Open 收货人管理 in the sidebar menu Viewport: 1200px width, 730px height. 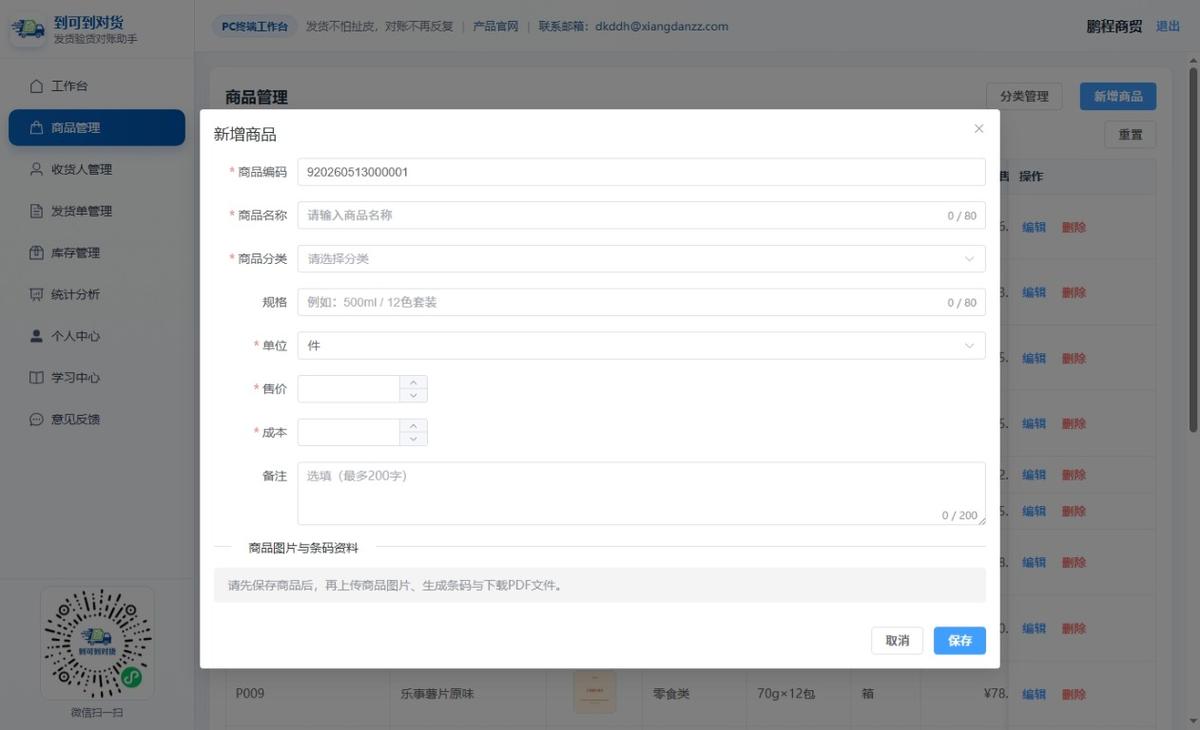click(97, 169)
